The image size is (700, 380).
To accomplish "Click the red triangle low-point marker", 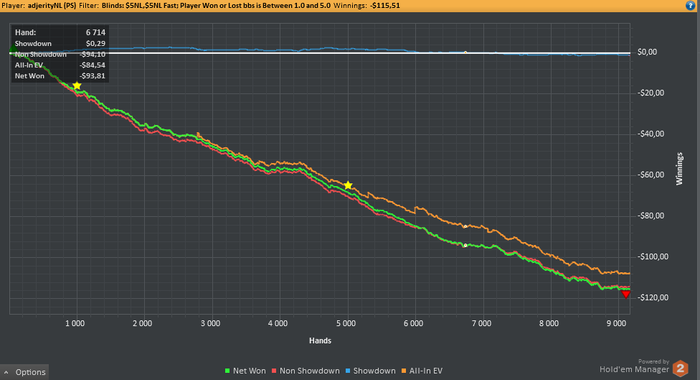I will click(x=626, y=294).
